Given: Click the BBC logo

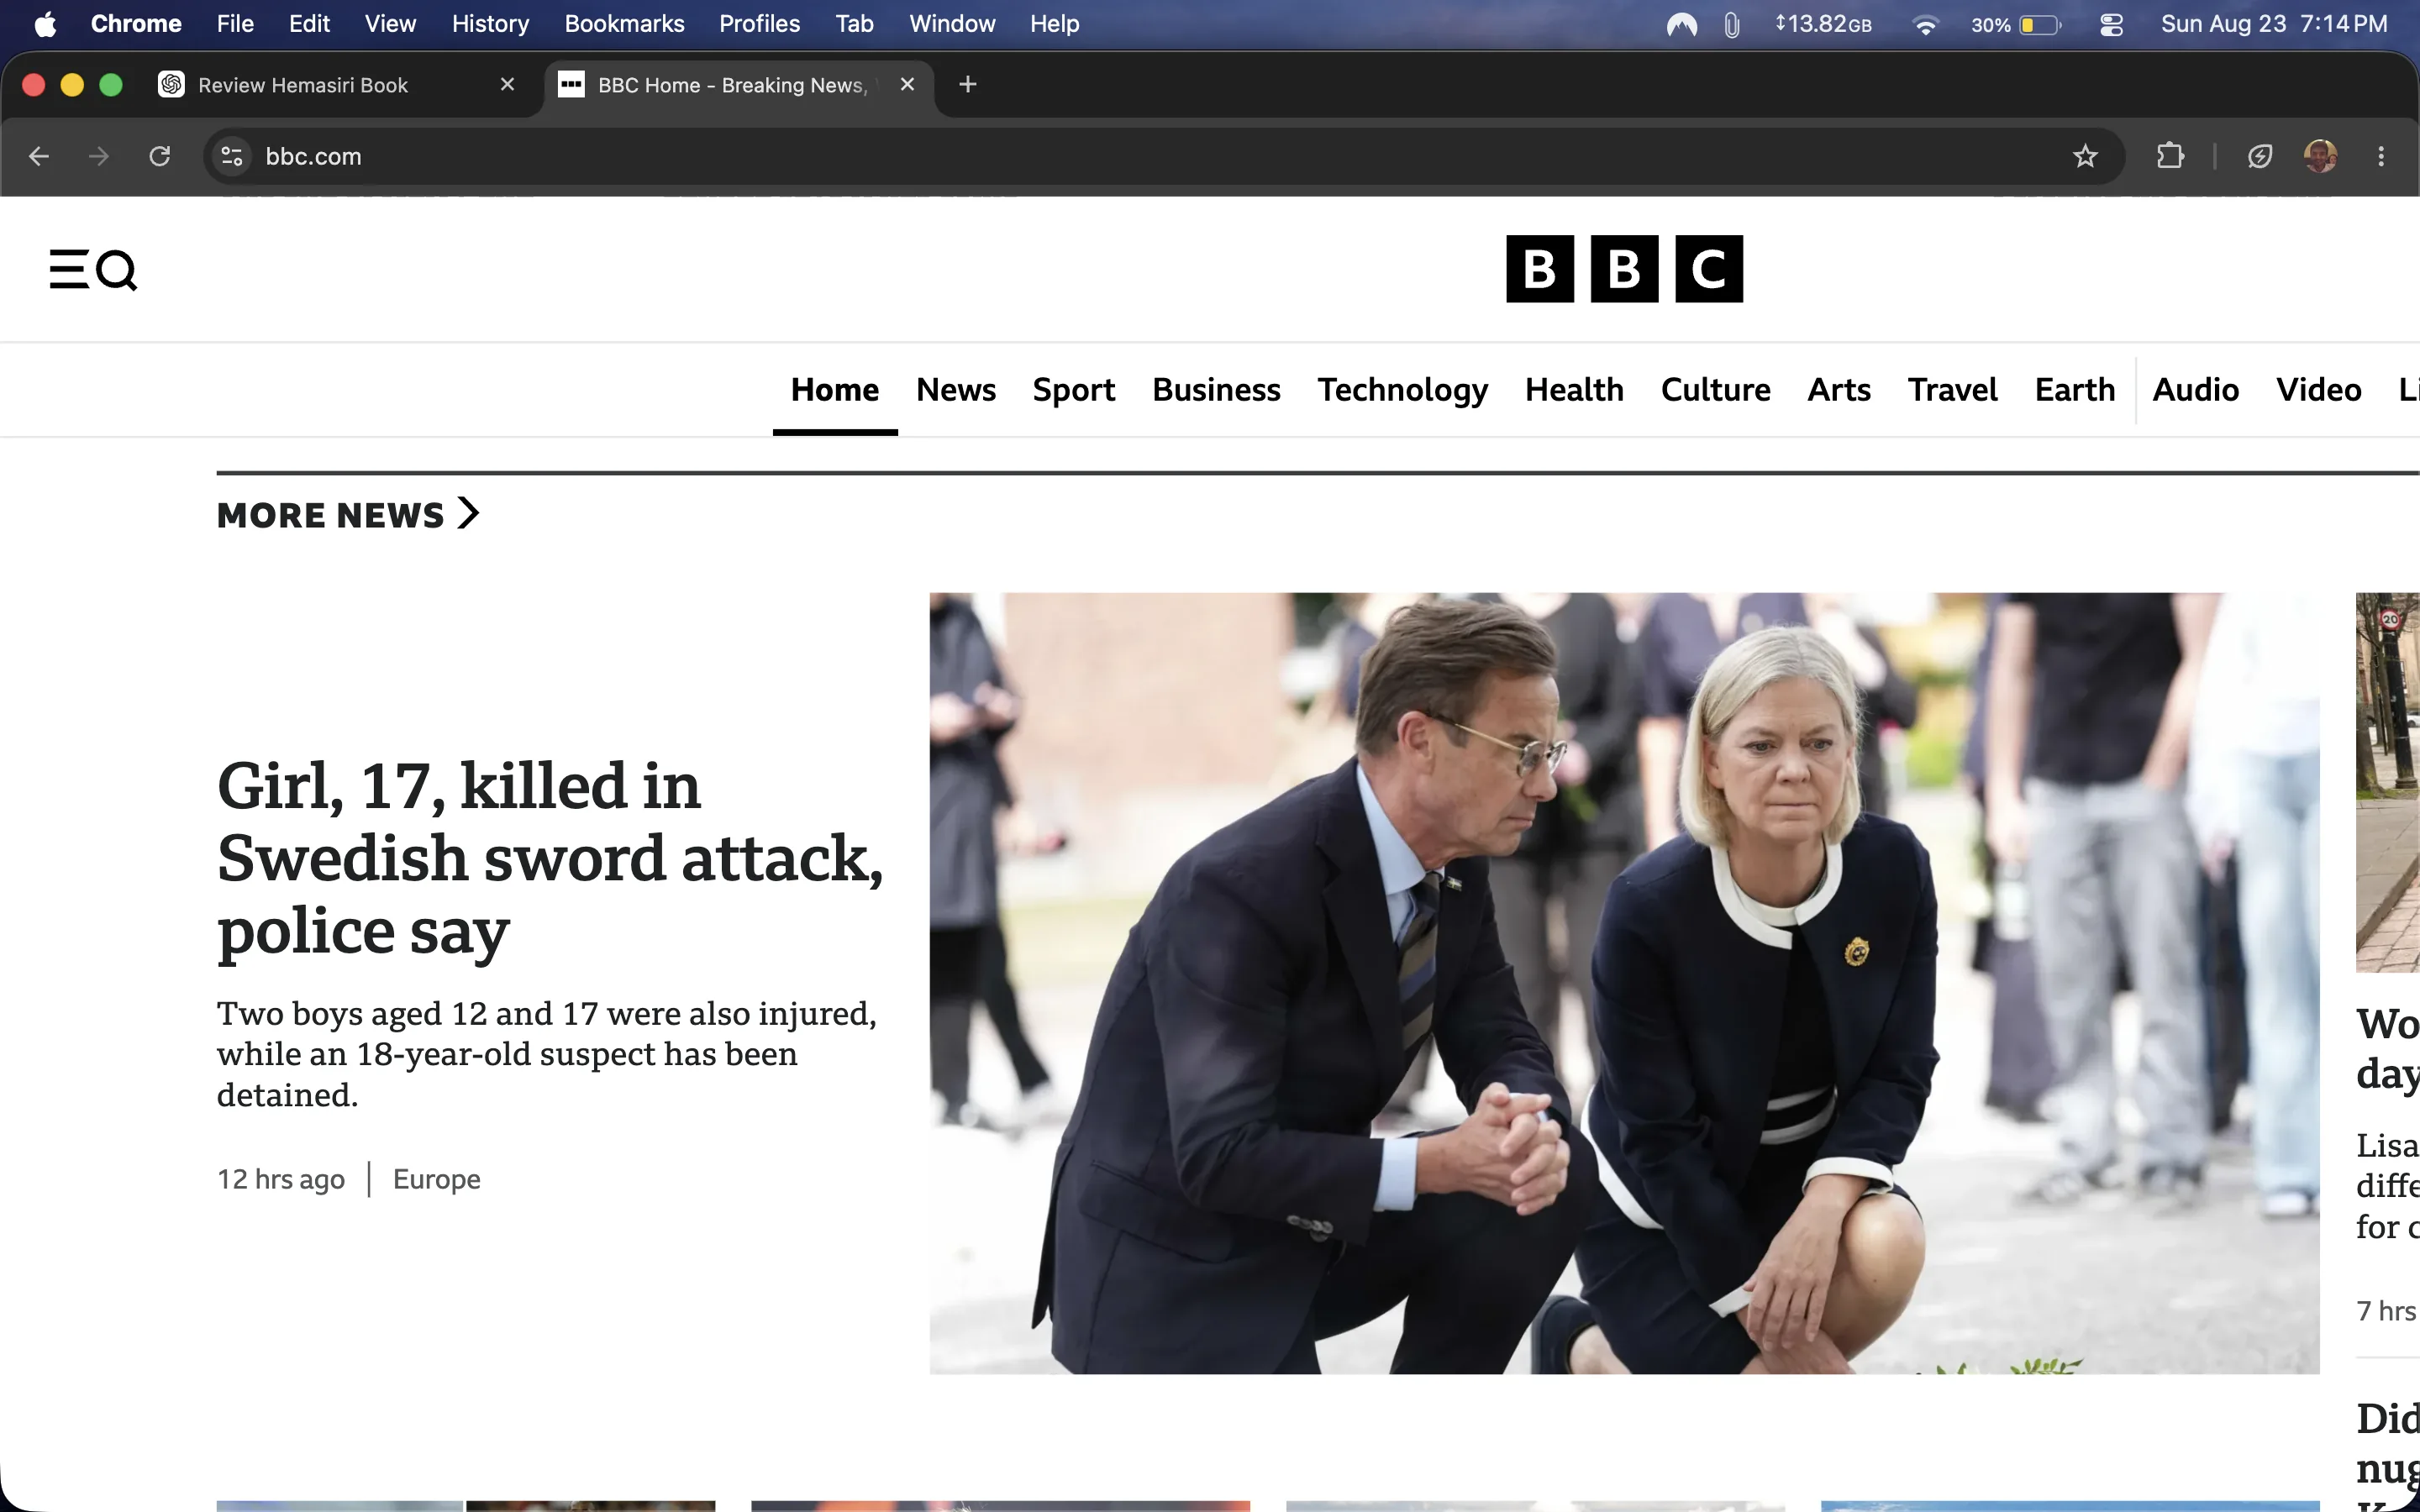Looking at the screenshot, I should pos(1624,269).
